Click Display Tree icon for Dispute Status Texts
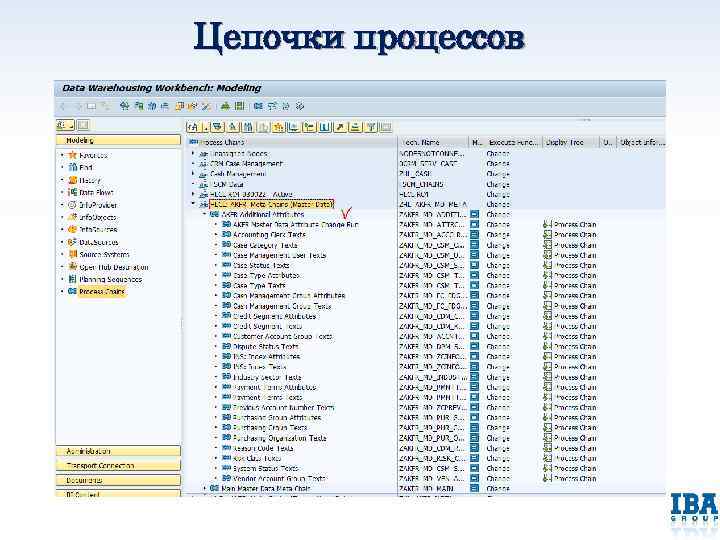The image size is (720, 540). [547, 346]
